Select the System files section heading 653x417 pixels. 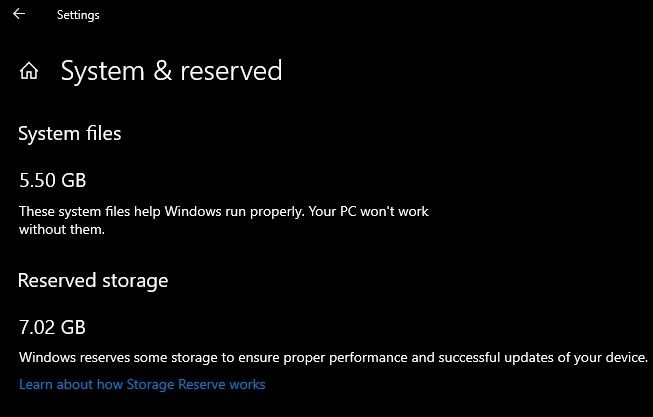(70, 133)
